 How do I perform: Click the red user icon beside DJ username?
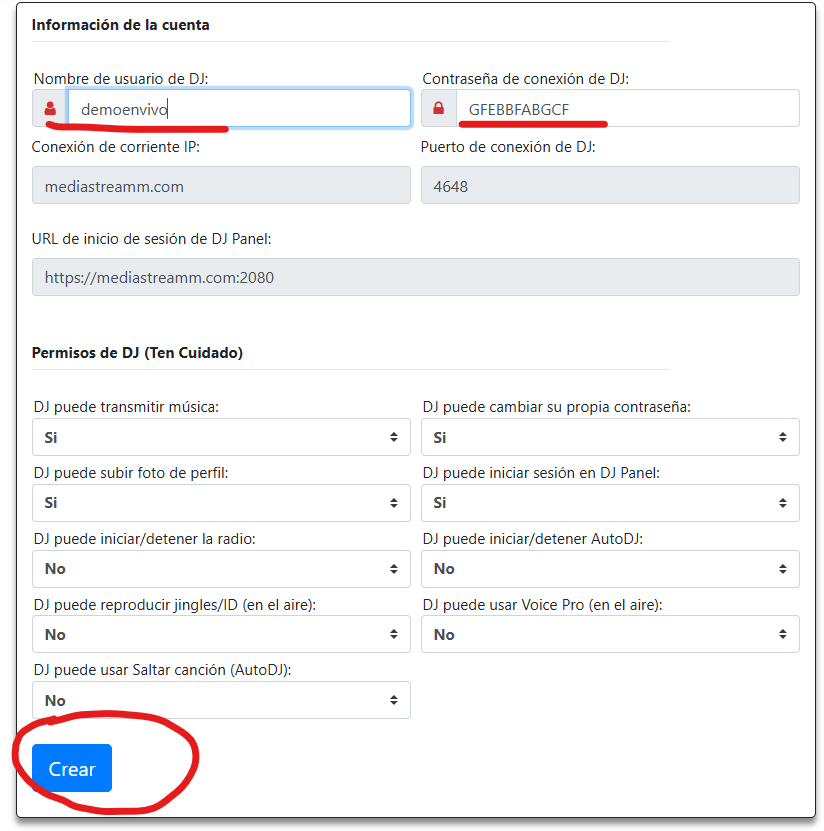click(x=50, y=109)
